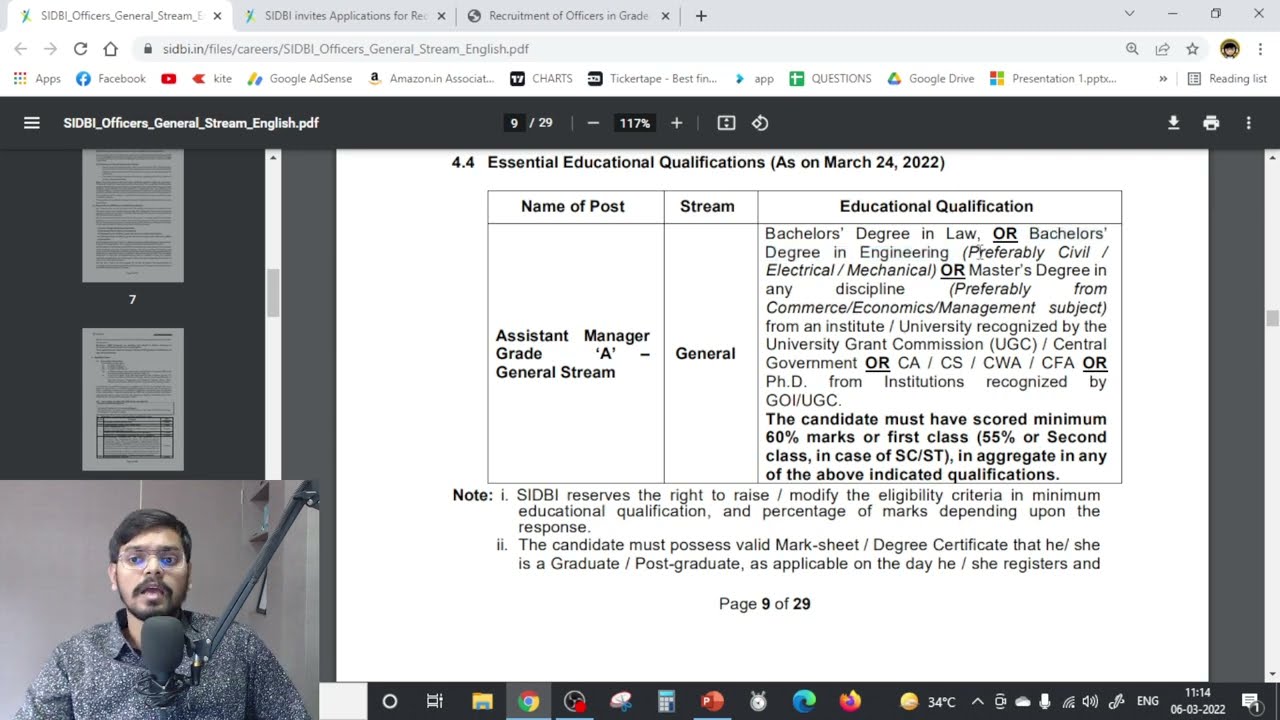Screen dimensions: 1280x720
Task: Open the Google AdSense bookmark
Action: [300, 78]
